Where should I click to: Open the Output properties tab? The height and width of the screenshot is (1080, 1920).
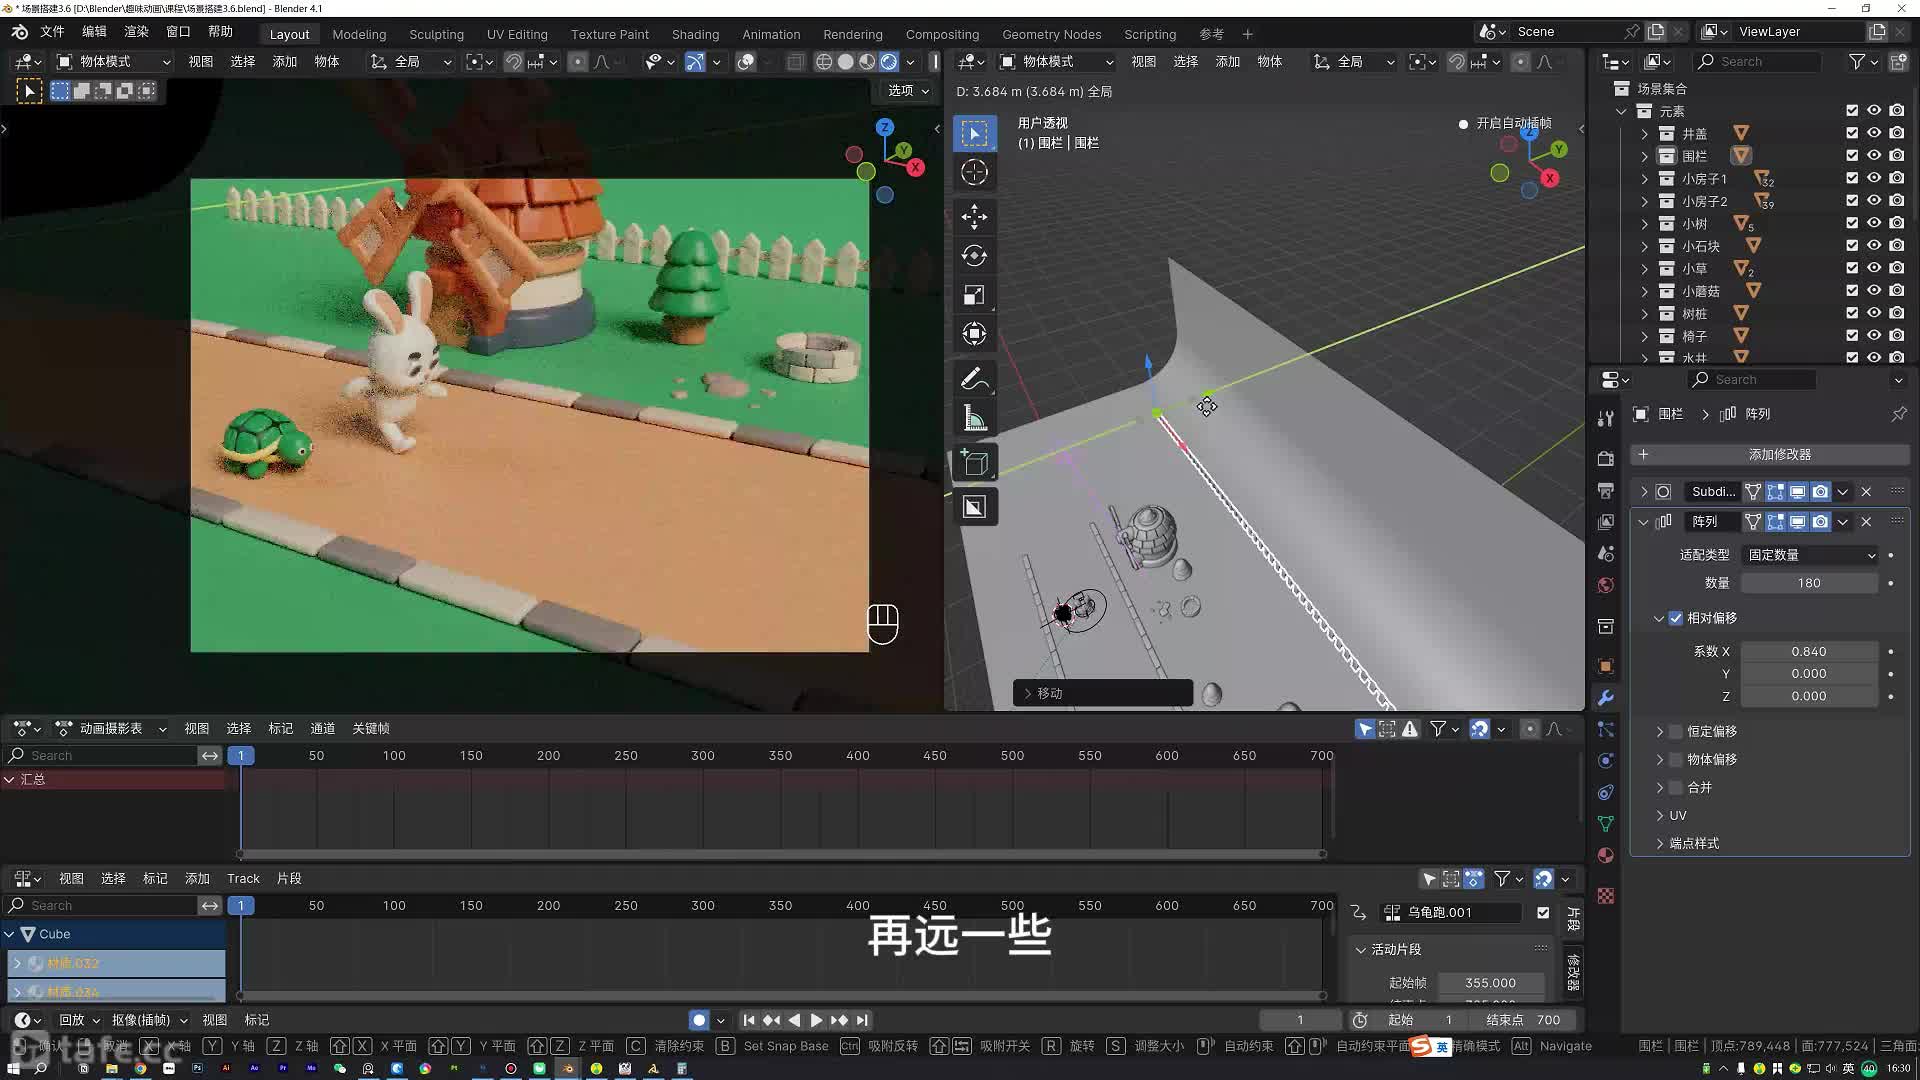tap(1605, 490)
